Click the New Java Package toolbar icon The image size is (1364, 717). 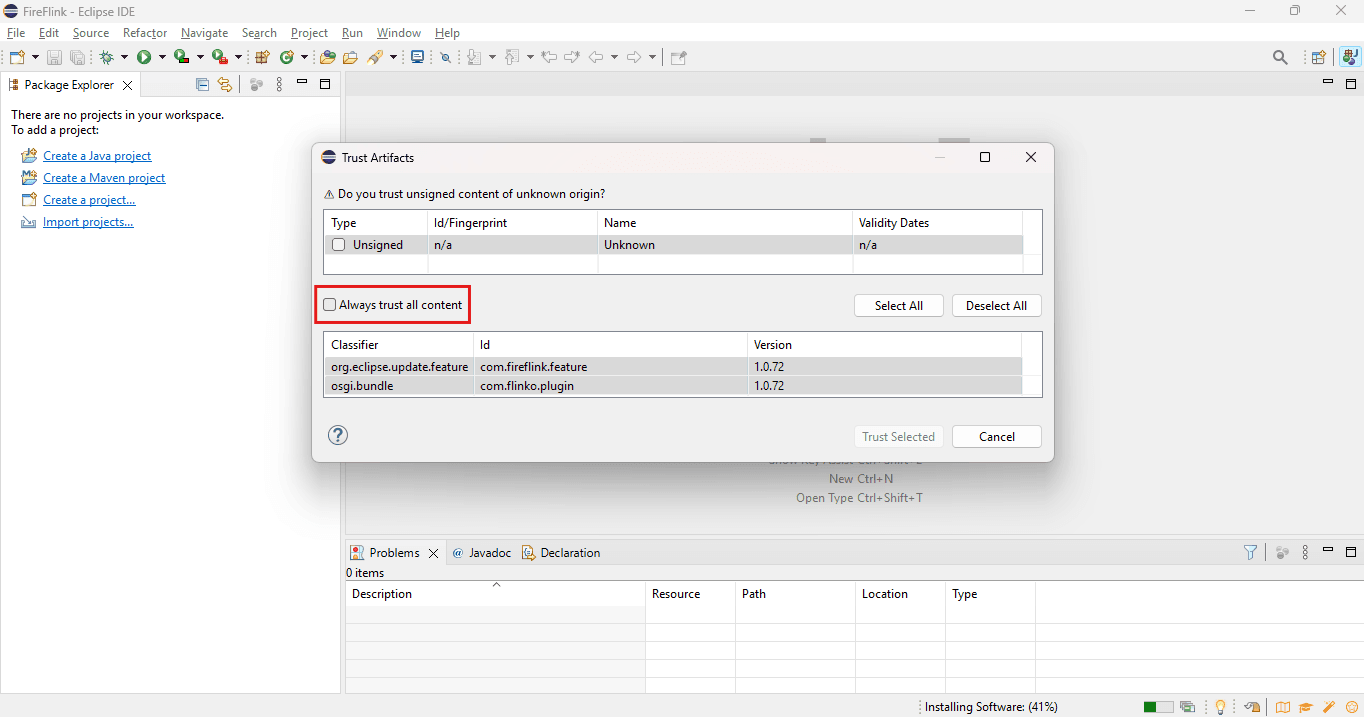coord(263,58)
